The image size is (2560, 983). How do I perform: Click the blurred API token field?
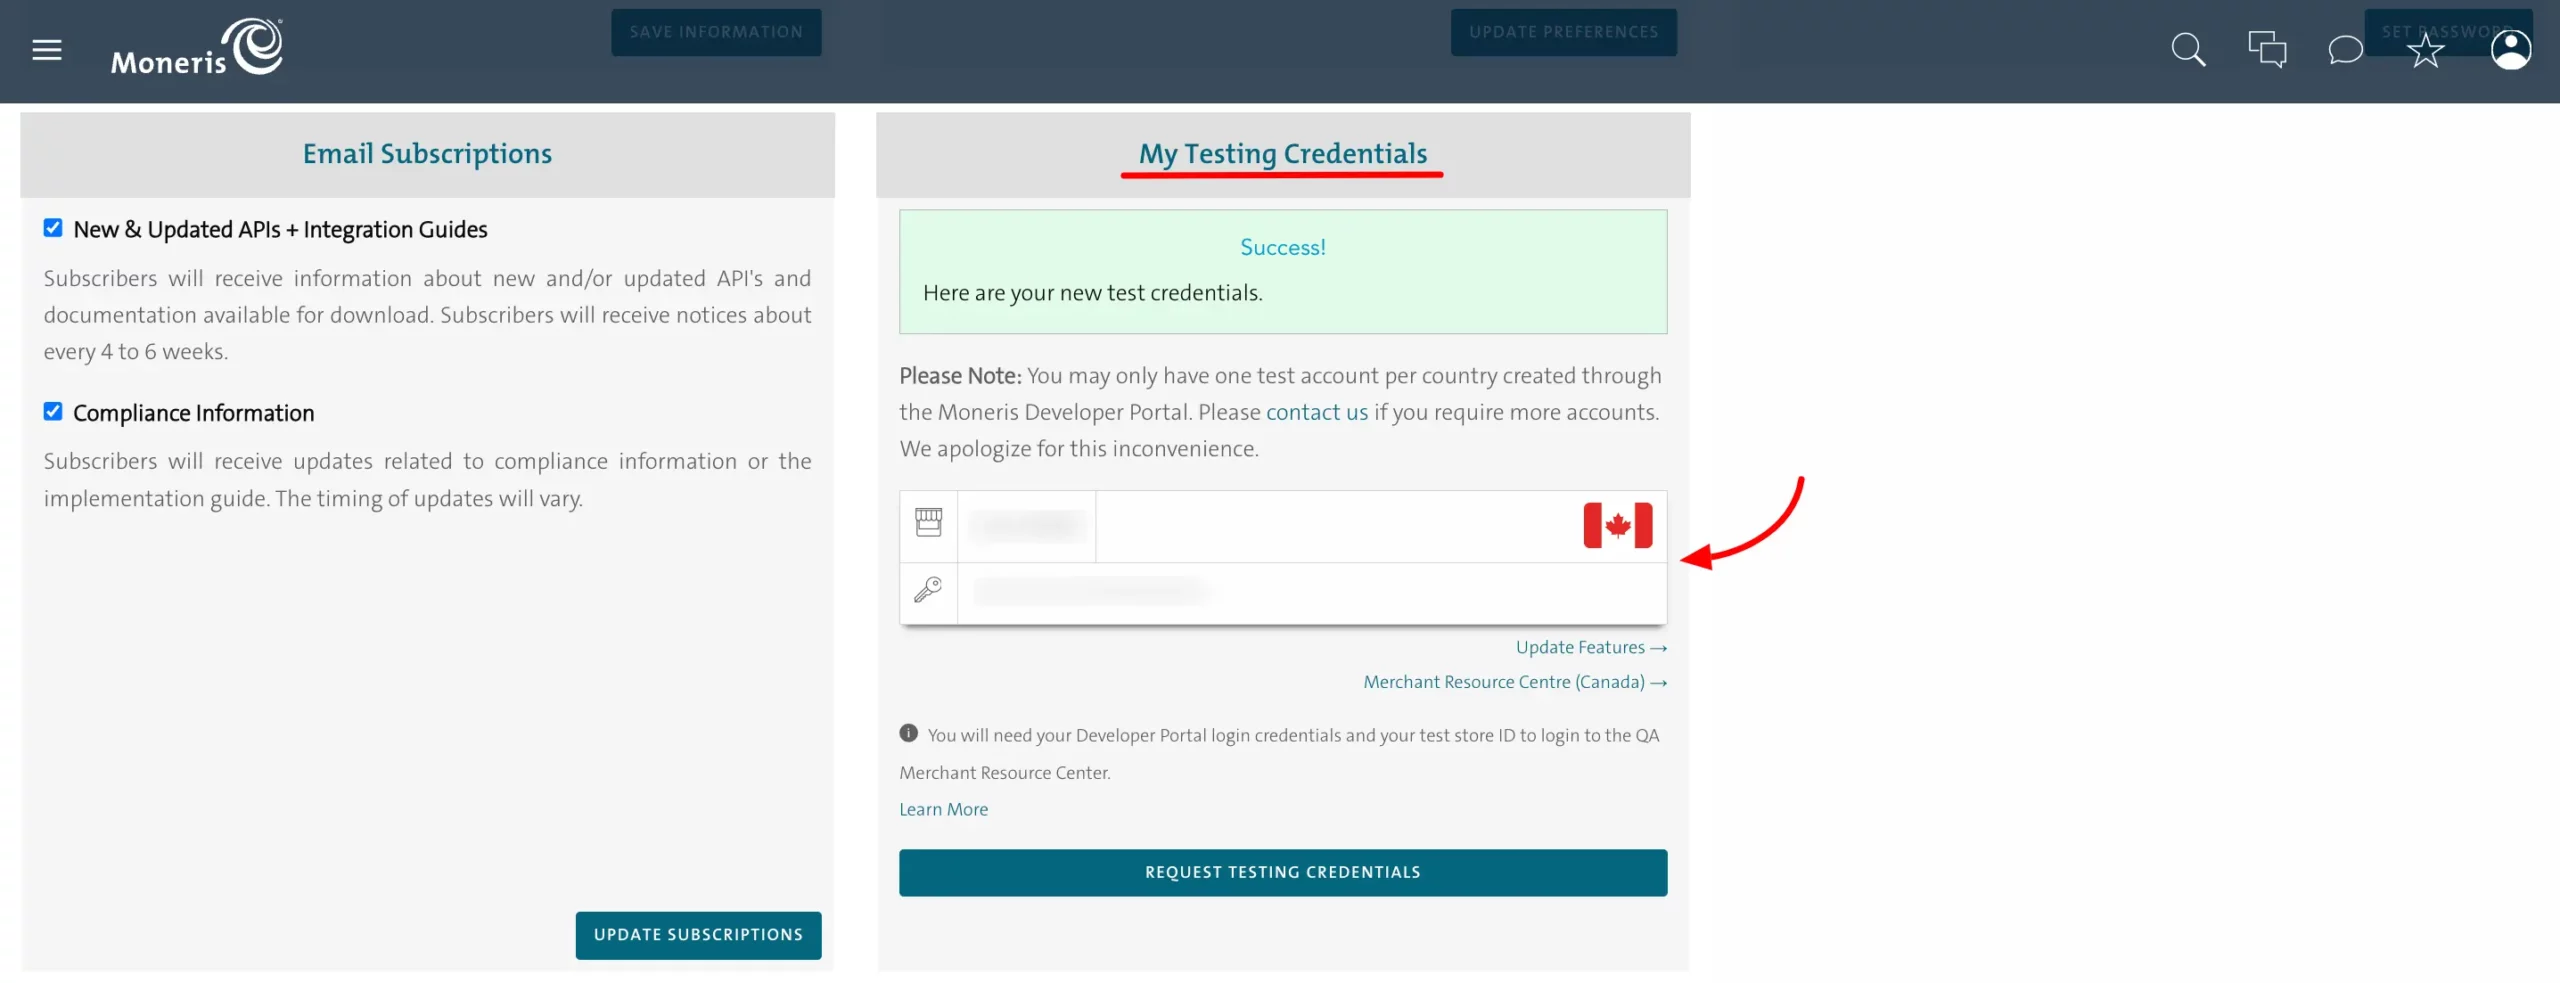(1092, 592)
